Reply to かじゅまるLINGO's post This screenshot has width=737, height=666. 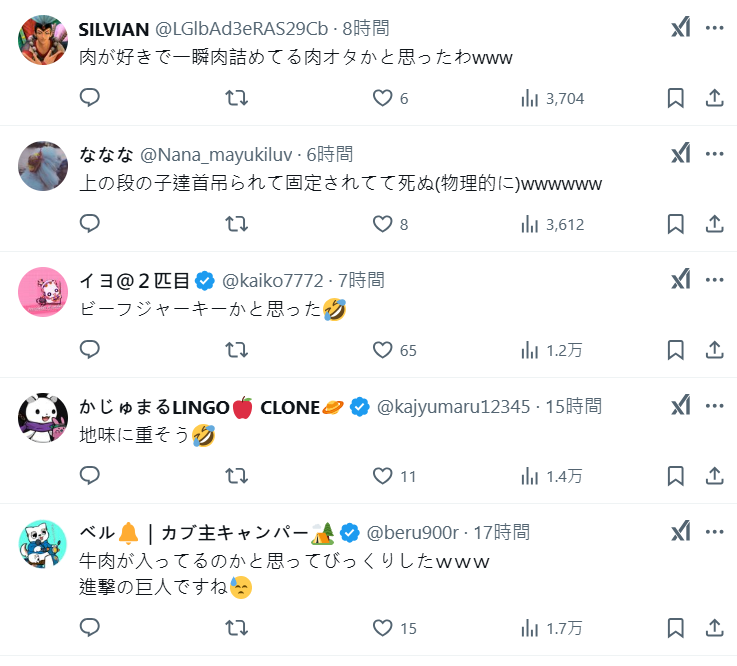point(90,476)
